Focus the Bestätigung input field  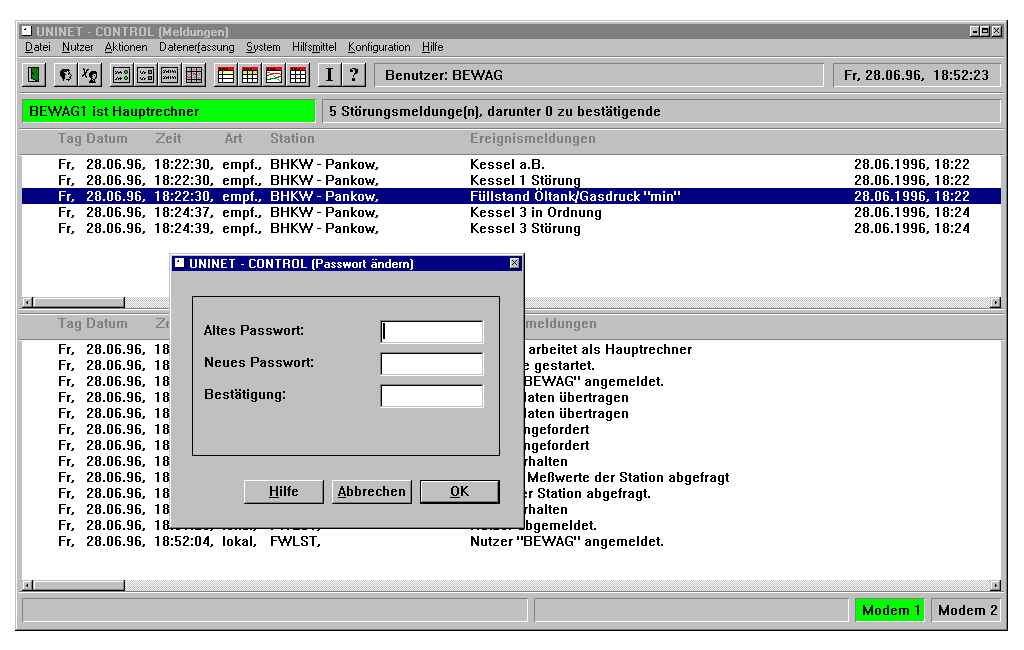pos(432,395)
